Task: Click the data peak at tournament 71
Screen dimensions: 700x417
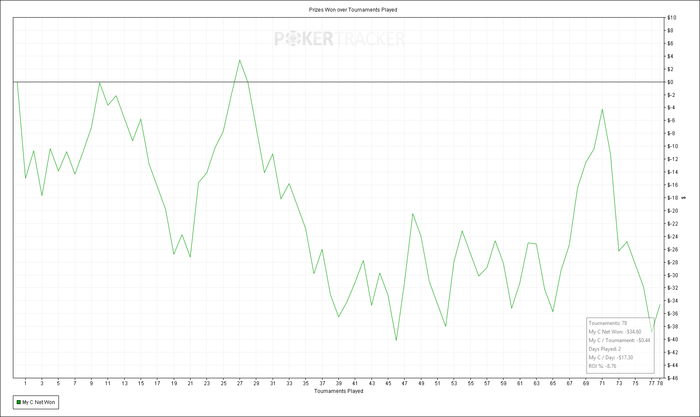Action: (x=602, y=109)
